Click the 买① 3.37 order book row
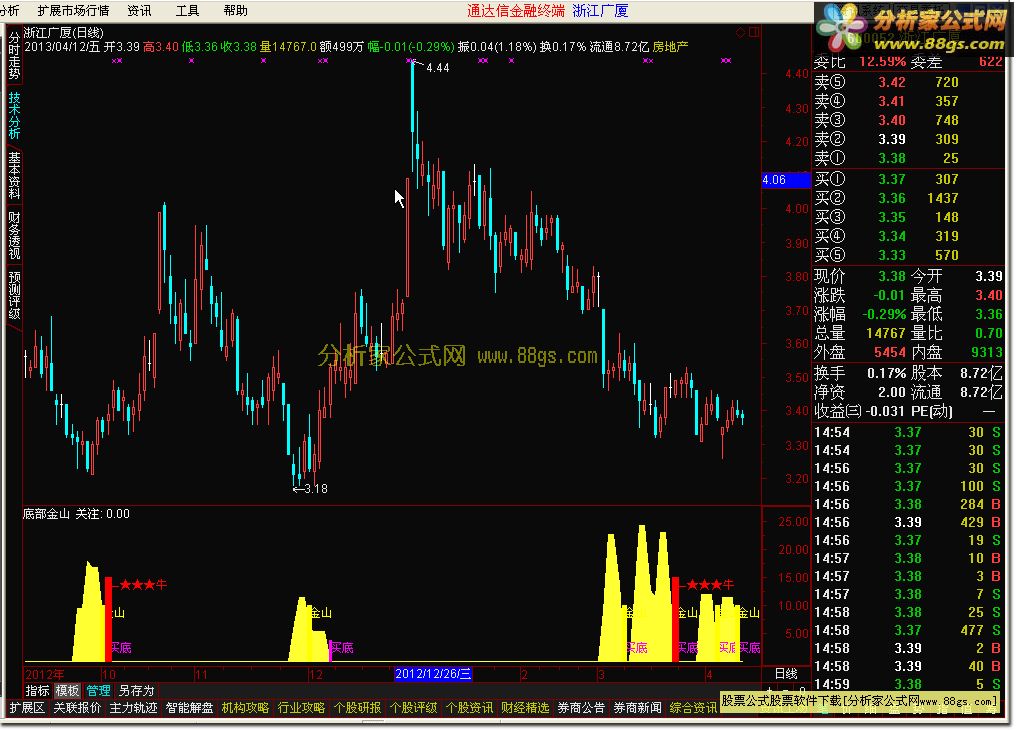1016x730 pixels. [908, 179]
